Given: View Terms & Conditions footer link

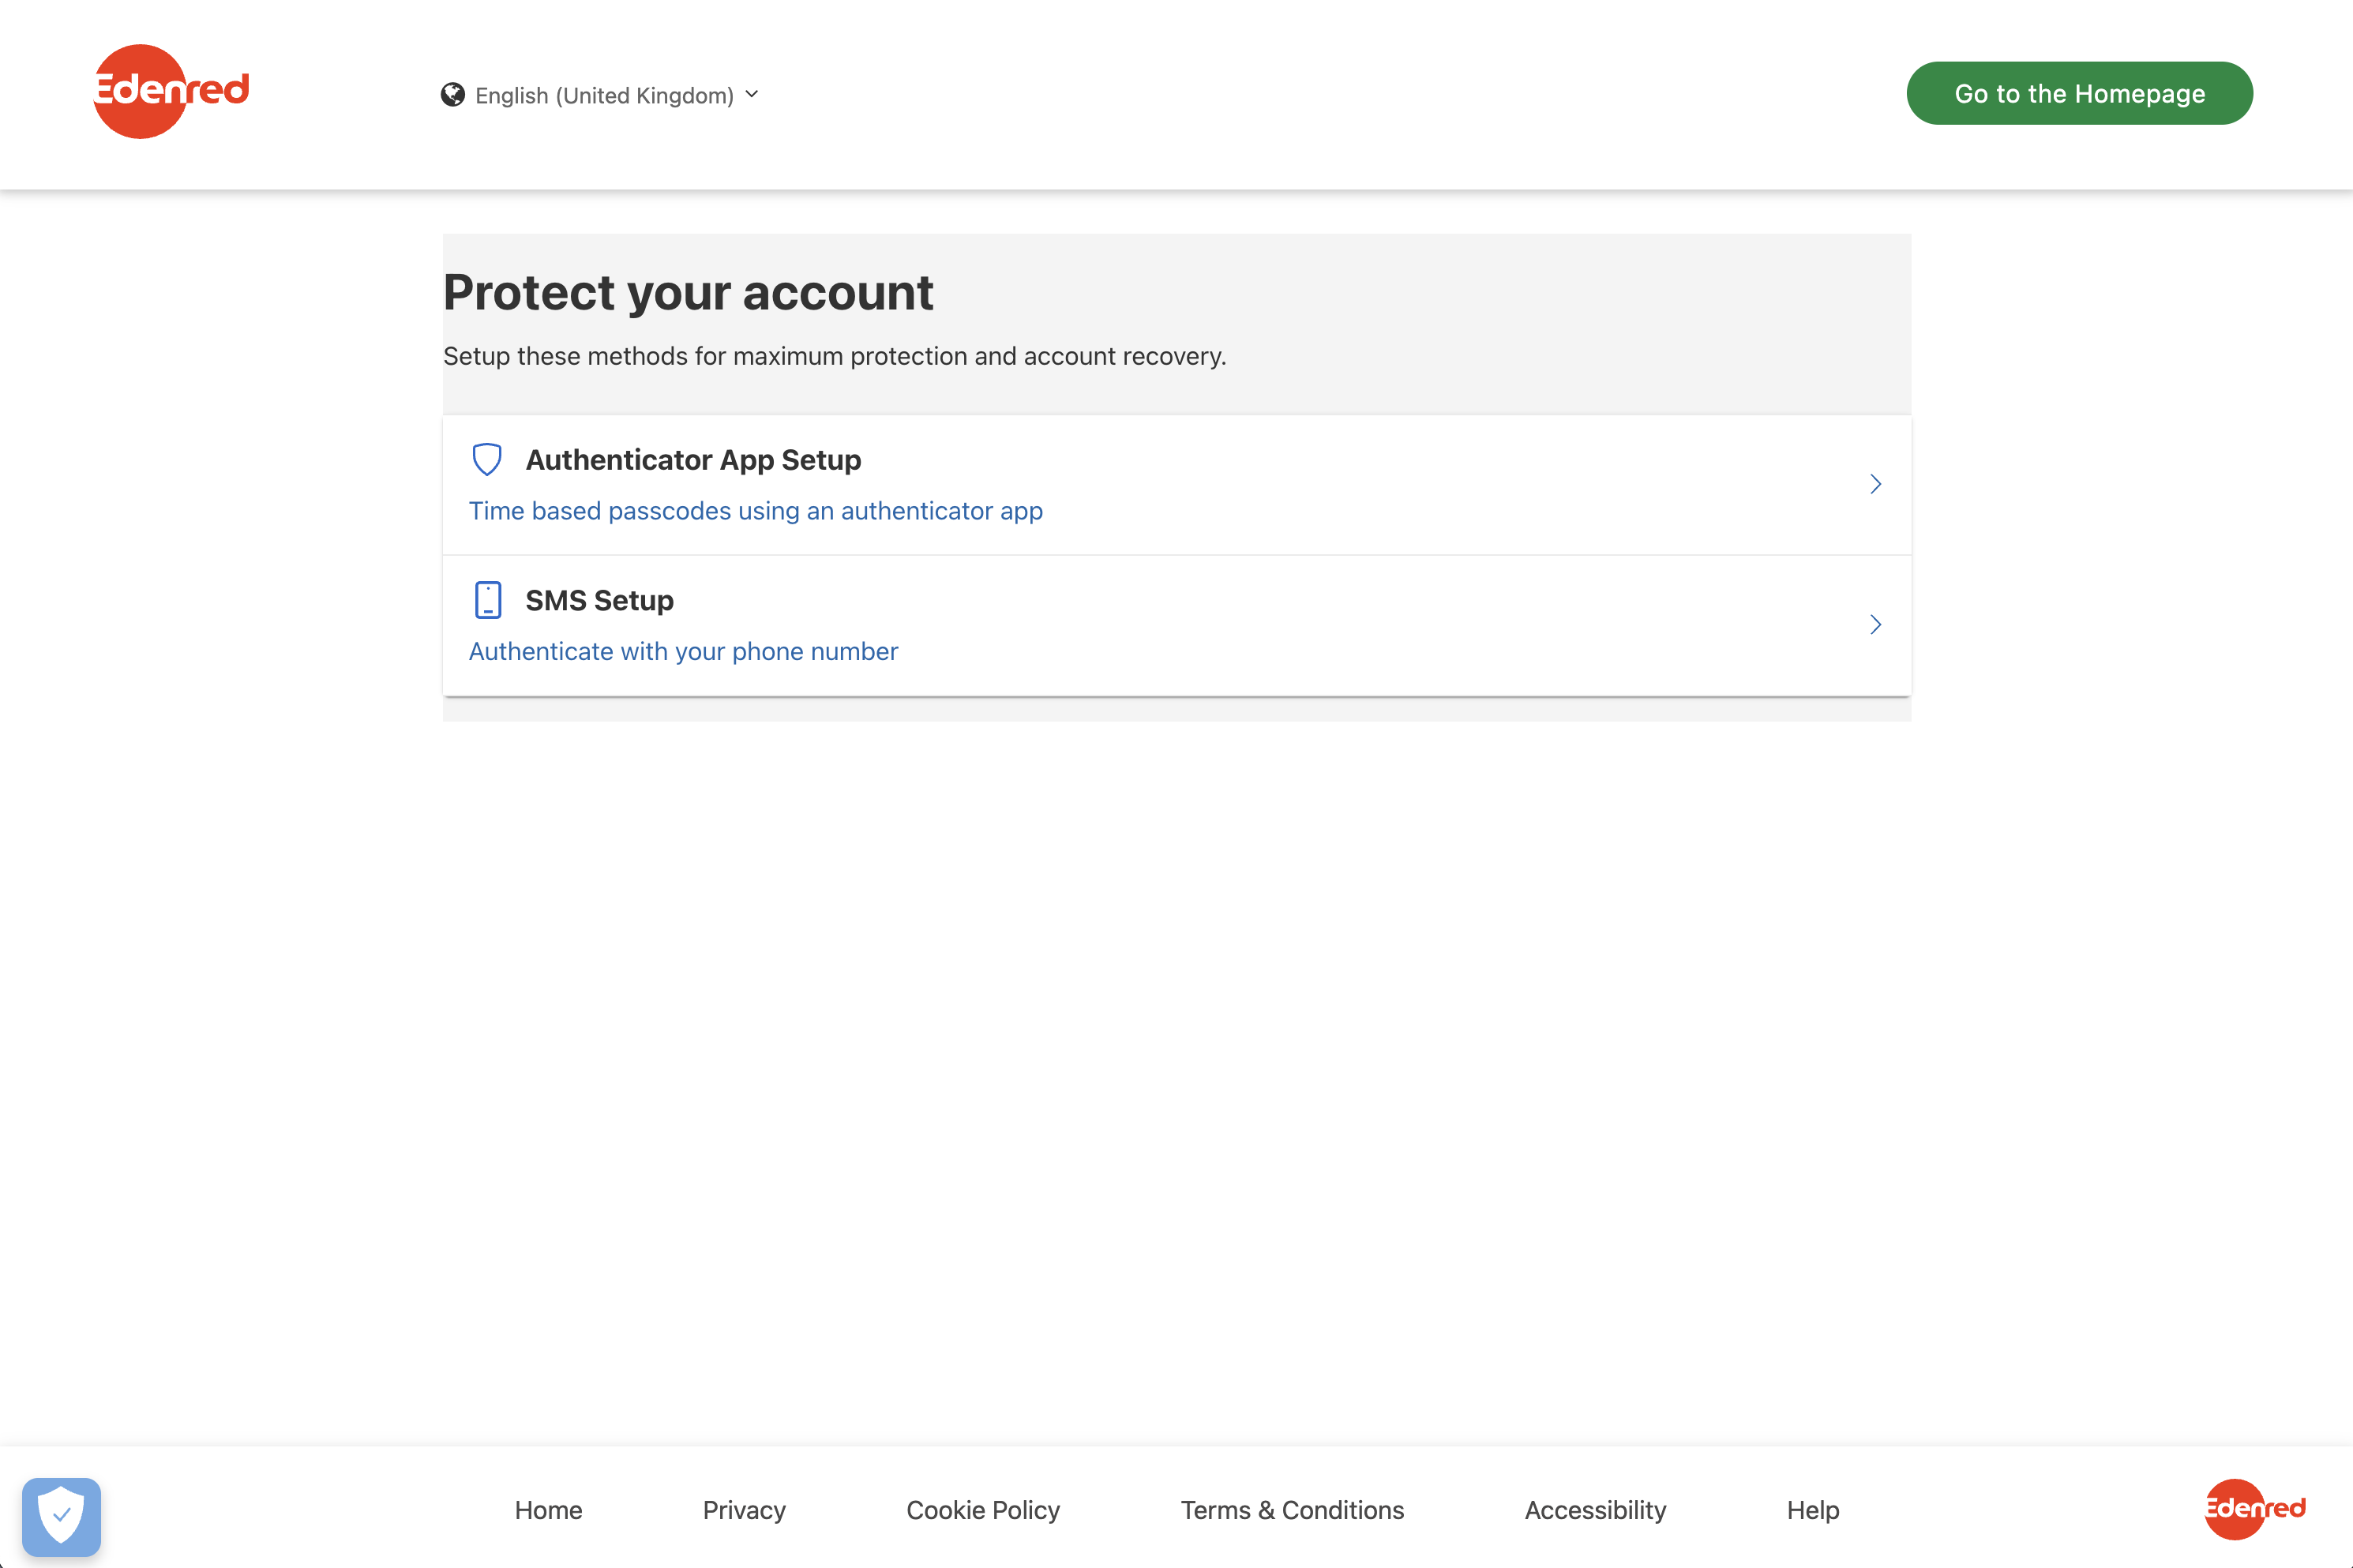Looking at the screenshot, I should point(1292,1510).
